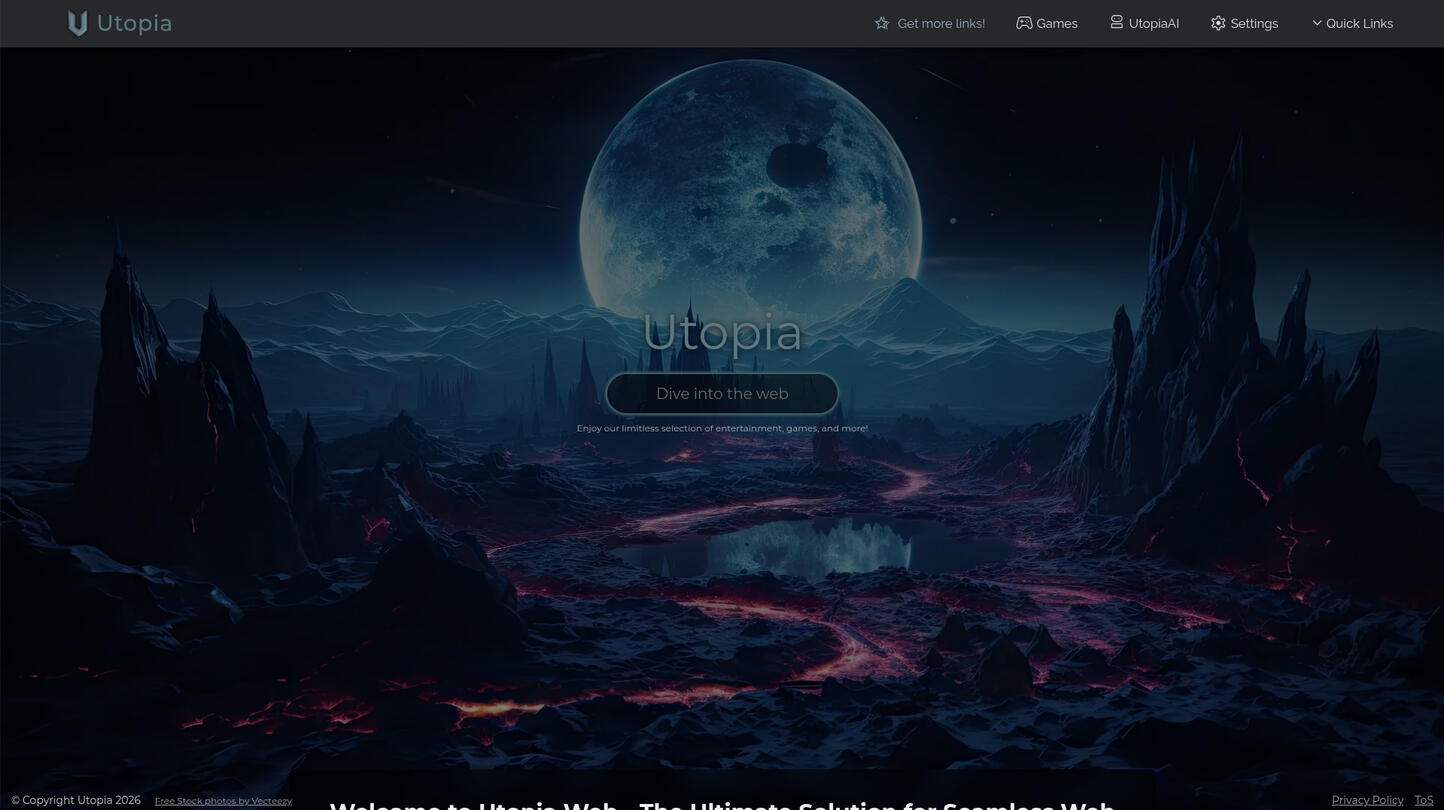Viewport: 1444px width, 810px height.
Task: Click the Settings gear icon
Action: tap(1218, 23)
